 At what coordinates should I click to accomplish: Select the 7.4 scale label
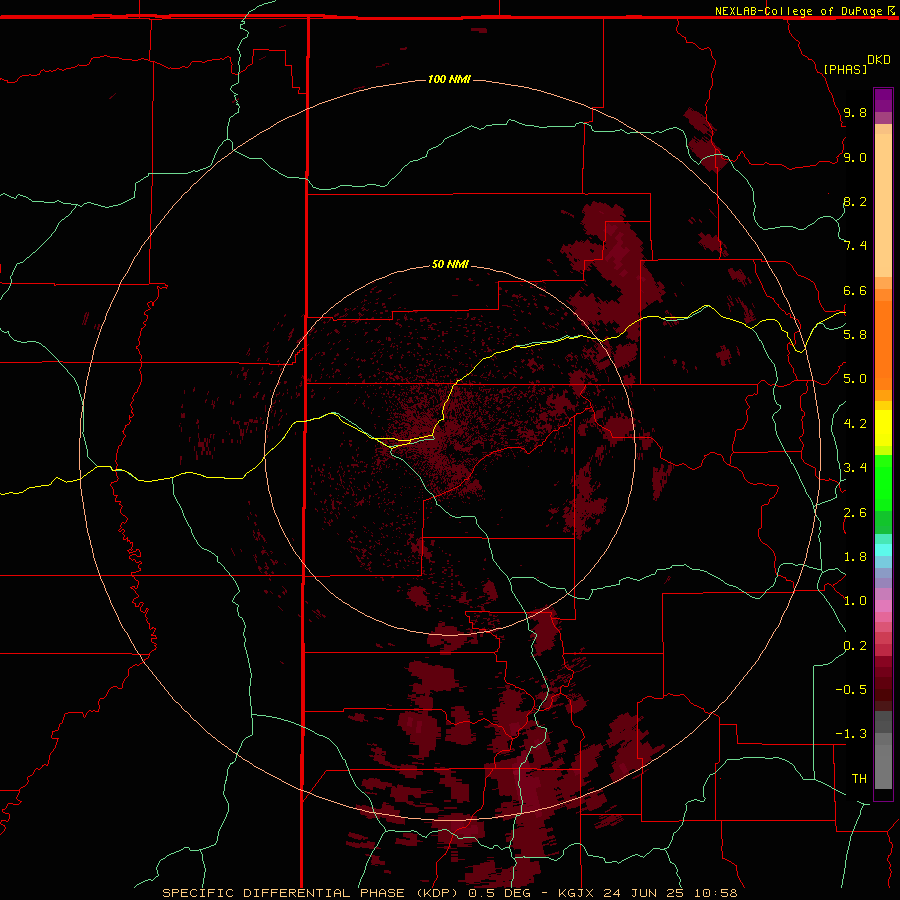tap(855, 246)
